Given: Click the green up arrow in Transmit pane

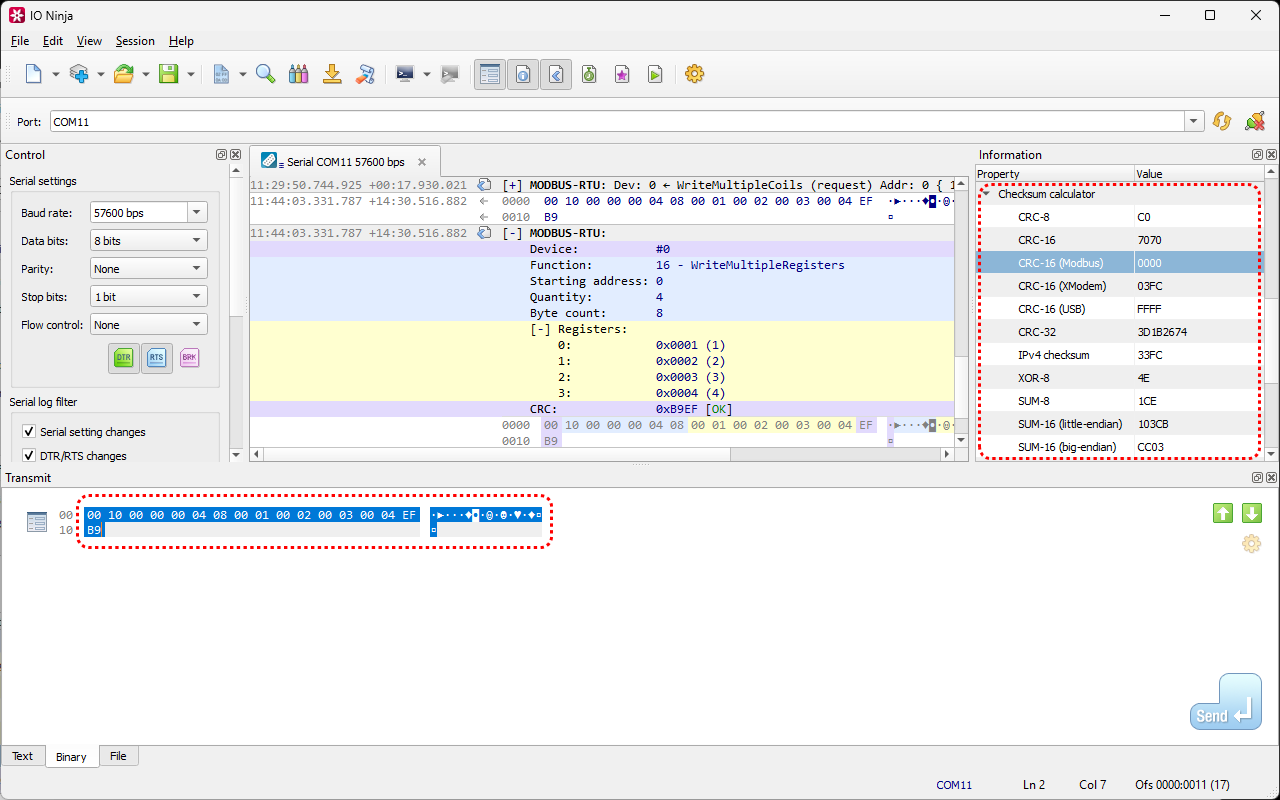Looking at the screenshot, I should pos(1222,513).
